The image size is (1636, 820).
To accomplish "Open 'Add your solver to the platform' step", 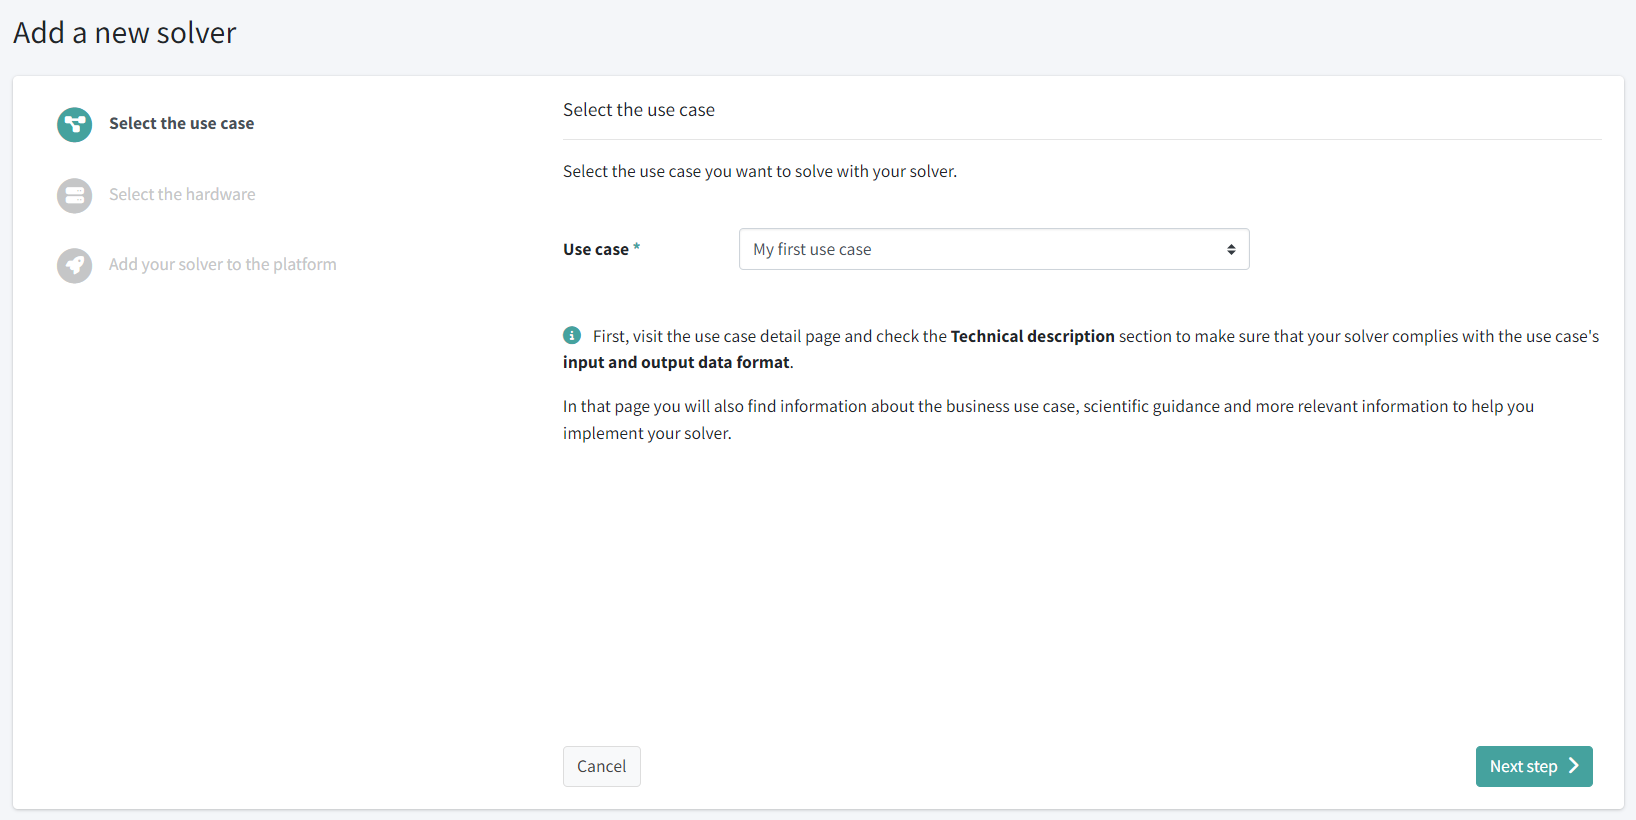I will [x=222, y=265].
